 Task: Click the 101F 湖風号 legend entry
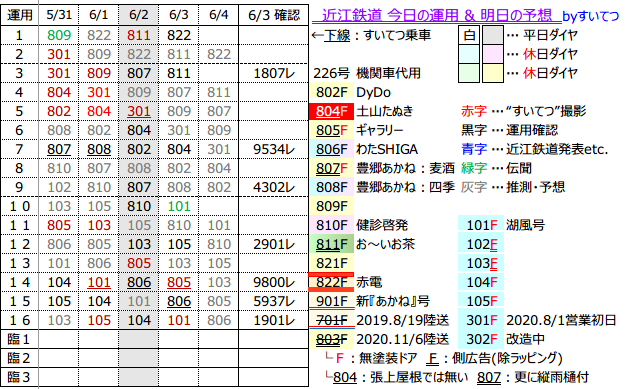pyautogui.click(x=502, y=226)
